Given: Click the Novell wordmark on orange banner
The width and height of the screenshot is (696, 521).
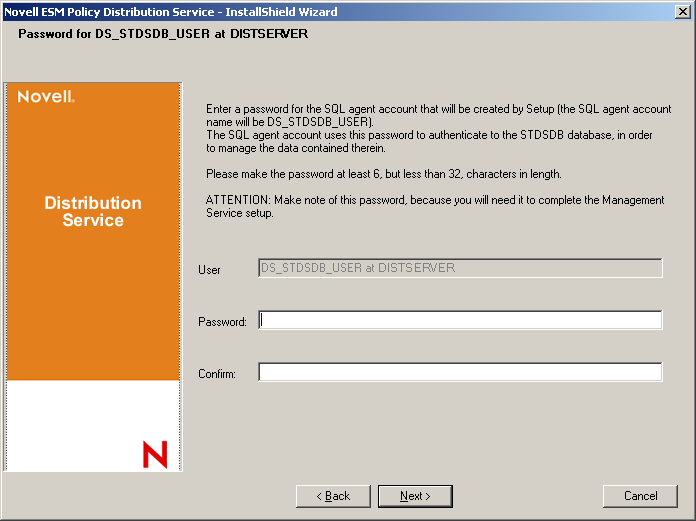Looking at the screenshot, I should click(x=46, y=96).
